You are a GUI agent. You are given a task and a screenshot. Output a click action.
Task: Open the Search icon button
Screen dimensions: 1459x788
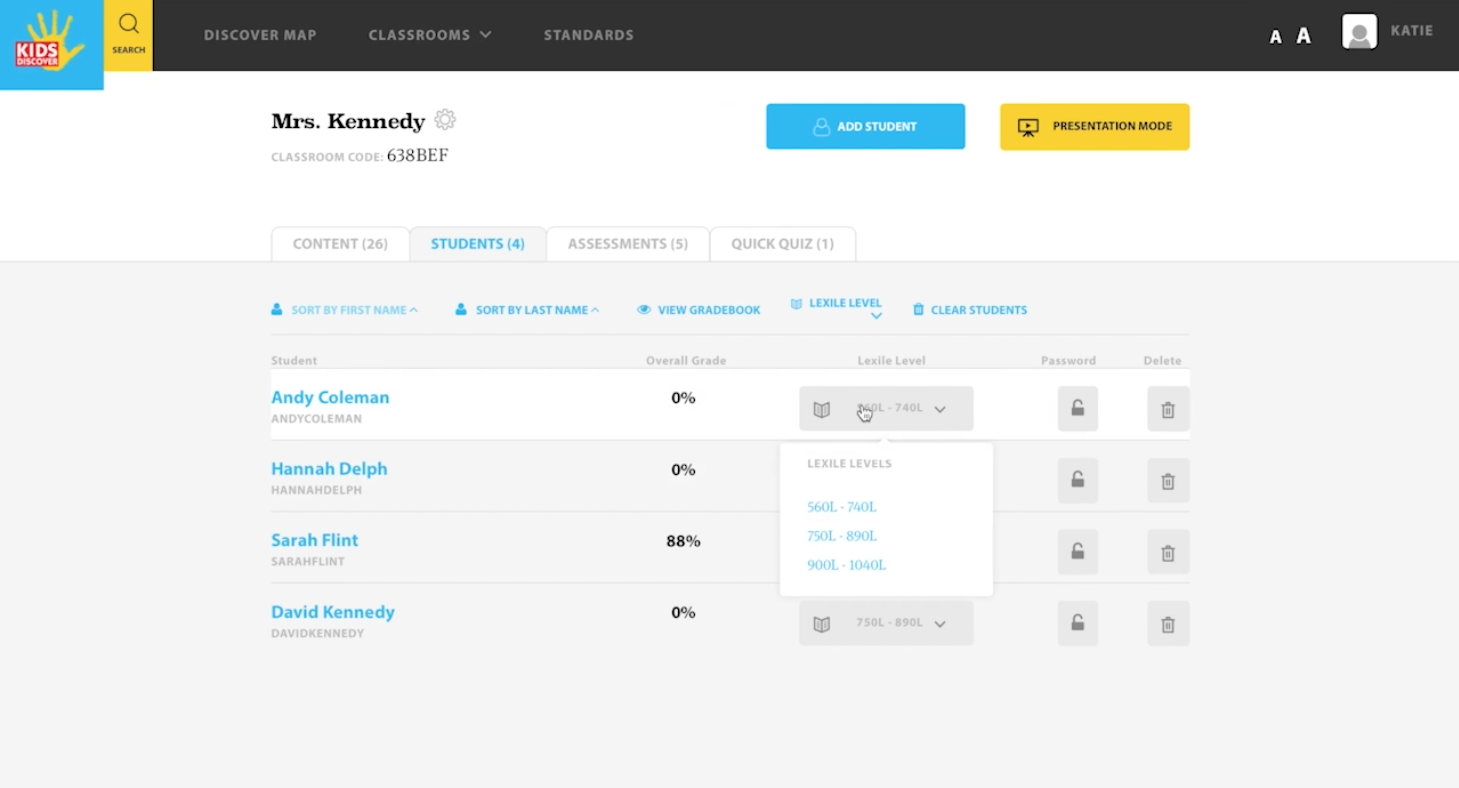[x=128, y=34]
